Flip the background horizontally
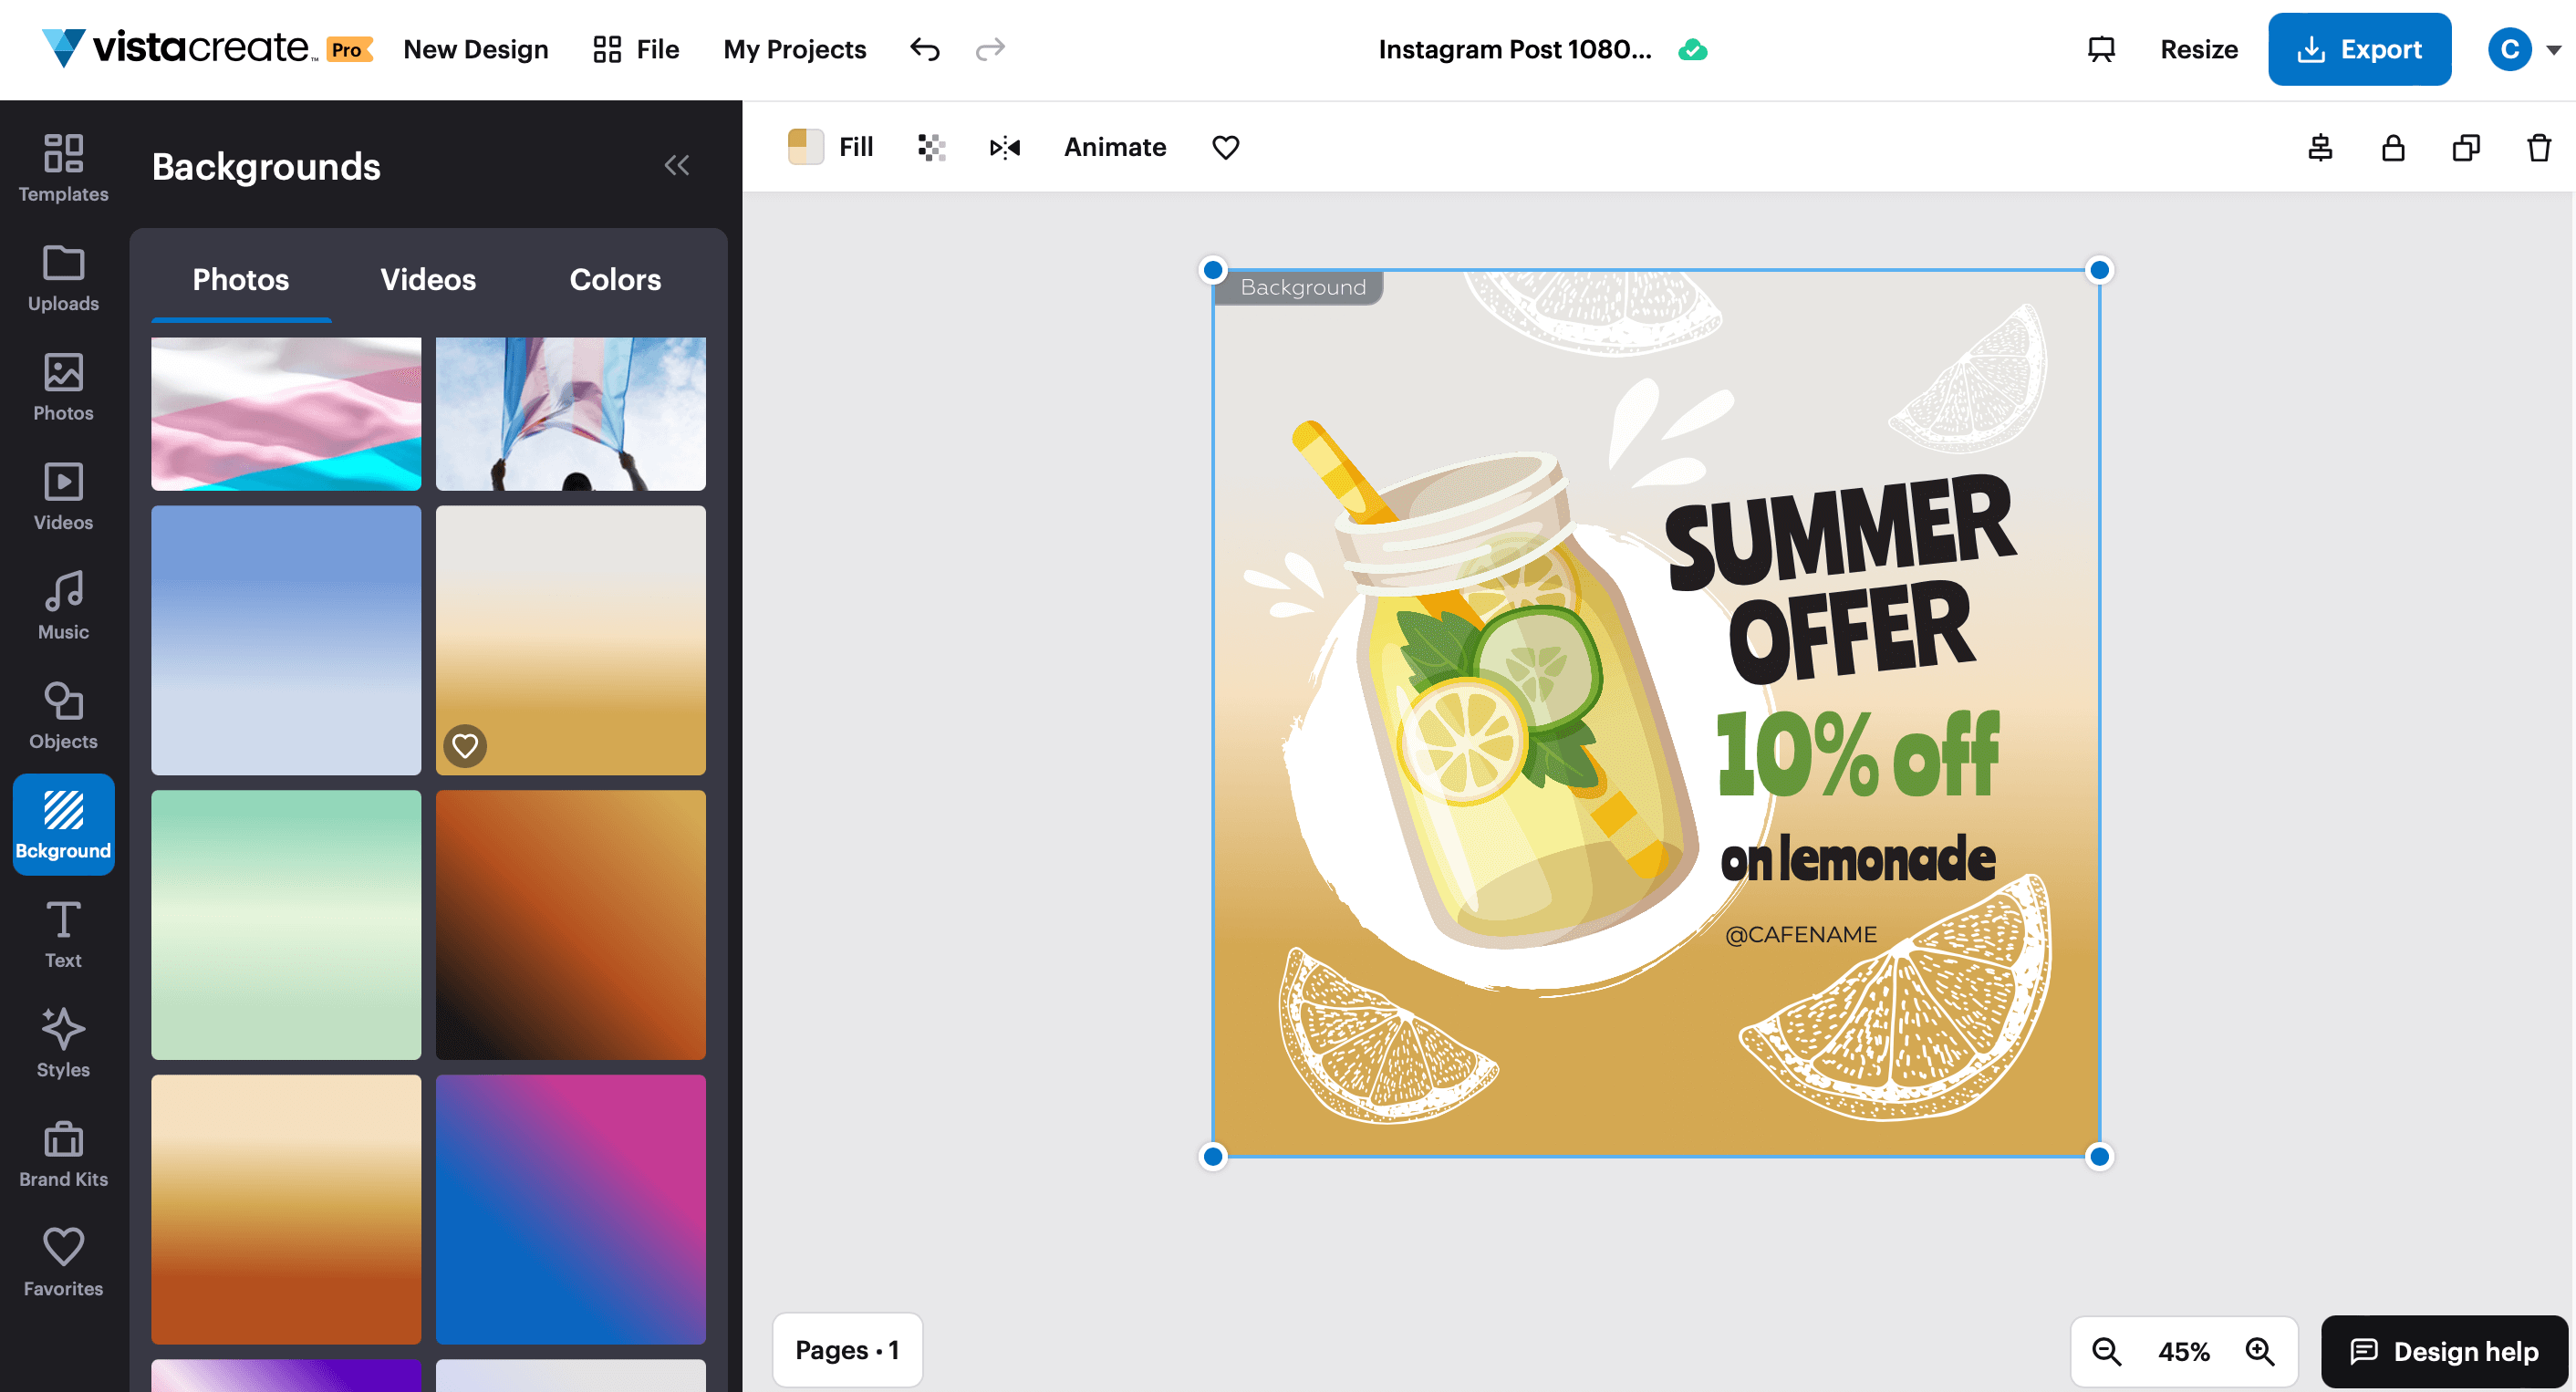This screenshot has height=1392, width=2576. (1005, 147)
